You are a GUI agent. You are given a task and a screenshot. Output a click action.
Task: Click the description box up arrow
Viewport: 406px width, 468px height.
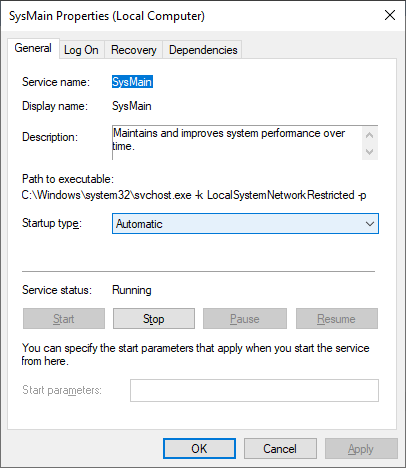369,135
